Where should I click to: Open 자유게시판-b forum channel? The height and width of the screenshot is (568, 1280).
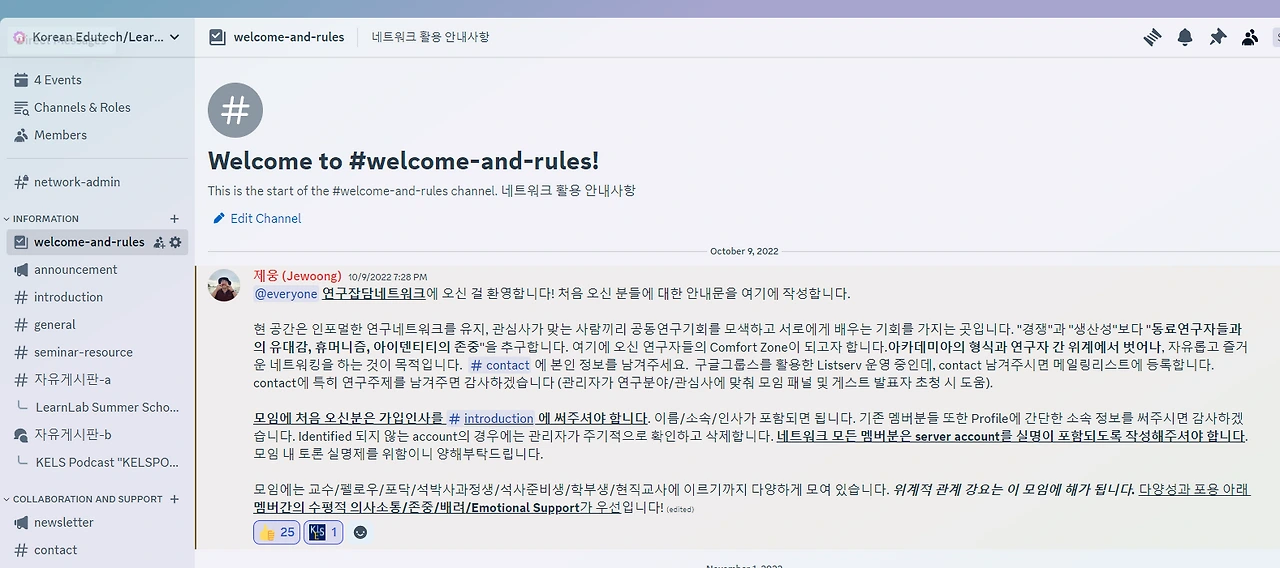(97, 435)
